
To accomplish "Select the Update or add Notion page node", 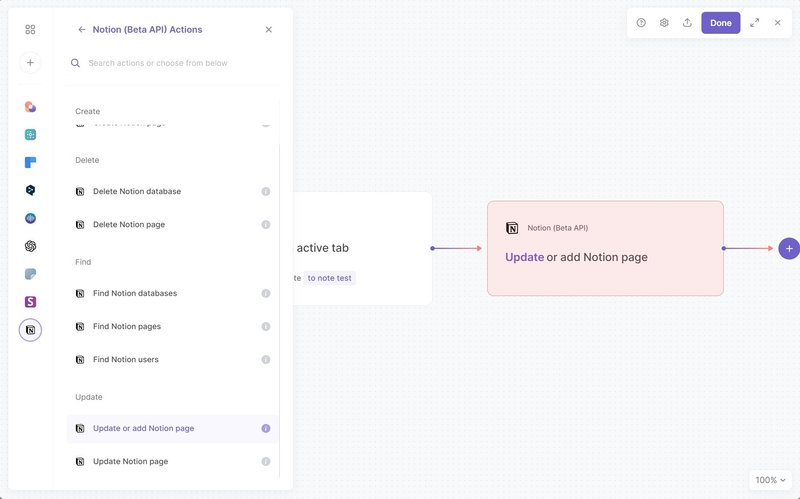I will pyautogui.click(x=605, y=248).
